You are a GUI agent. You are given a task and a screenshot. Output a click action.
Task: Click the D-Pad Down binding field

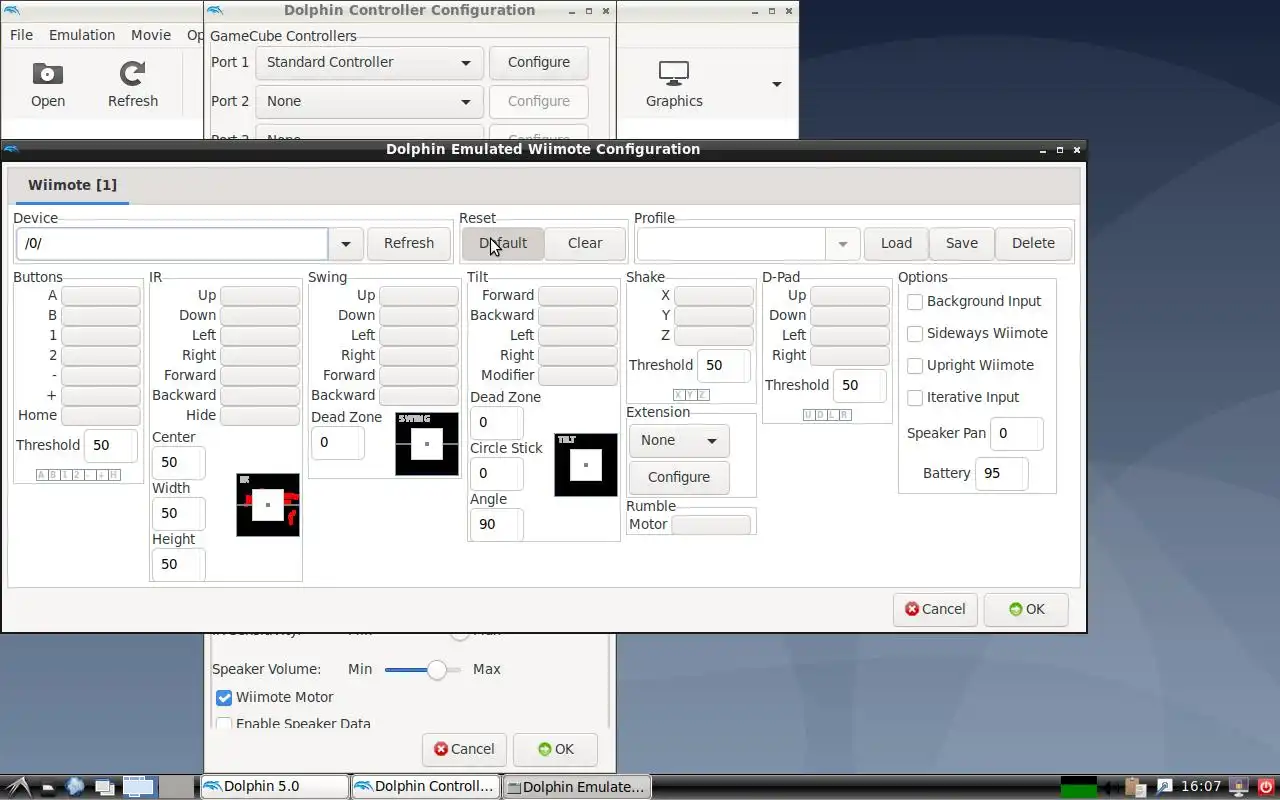coord(850,315)
